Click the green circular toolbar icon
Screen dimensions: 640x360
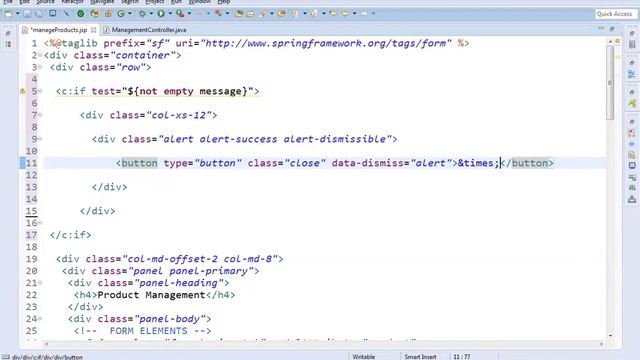click(80, 14)
